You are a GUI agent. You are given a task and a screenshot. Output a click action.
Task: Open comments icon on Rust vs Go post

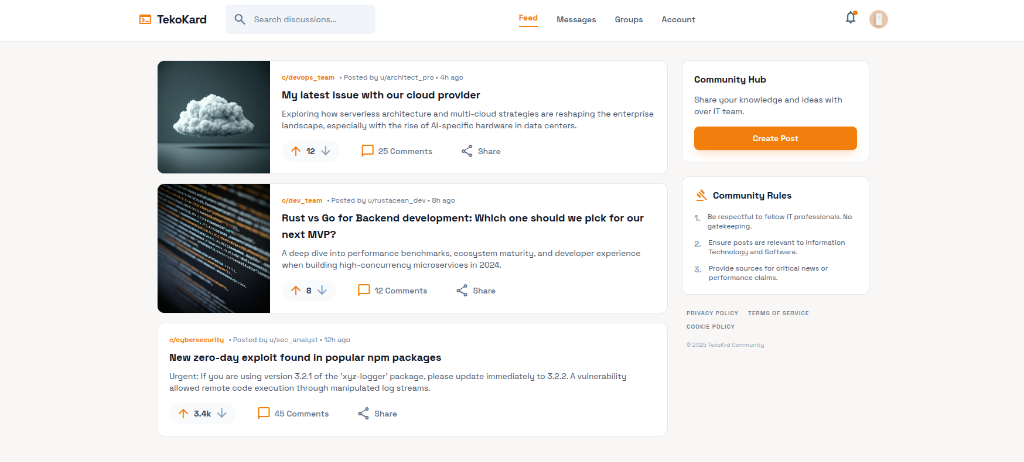364,291
